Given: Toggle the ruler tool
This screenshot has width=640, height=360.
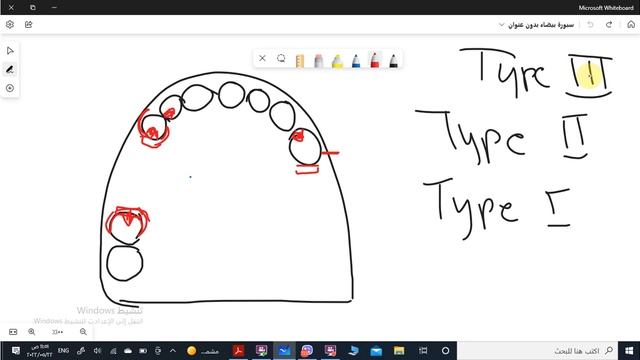Looking at the screenshot, I should [300, 61].
